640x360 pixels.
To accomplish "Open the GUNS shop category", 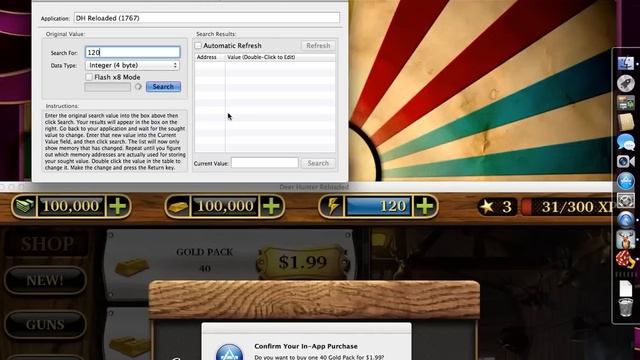I will coord(45,324).
